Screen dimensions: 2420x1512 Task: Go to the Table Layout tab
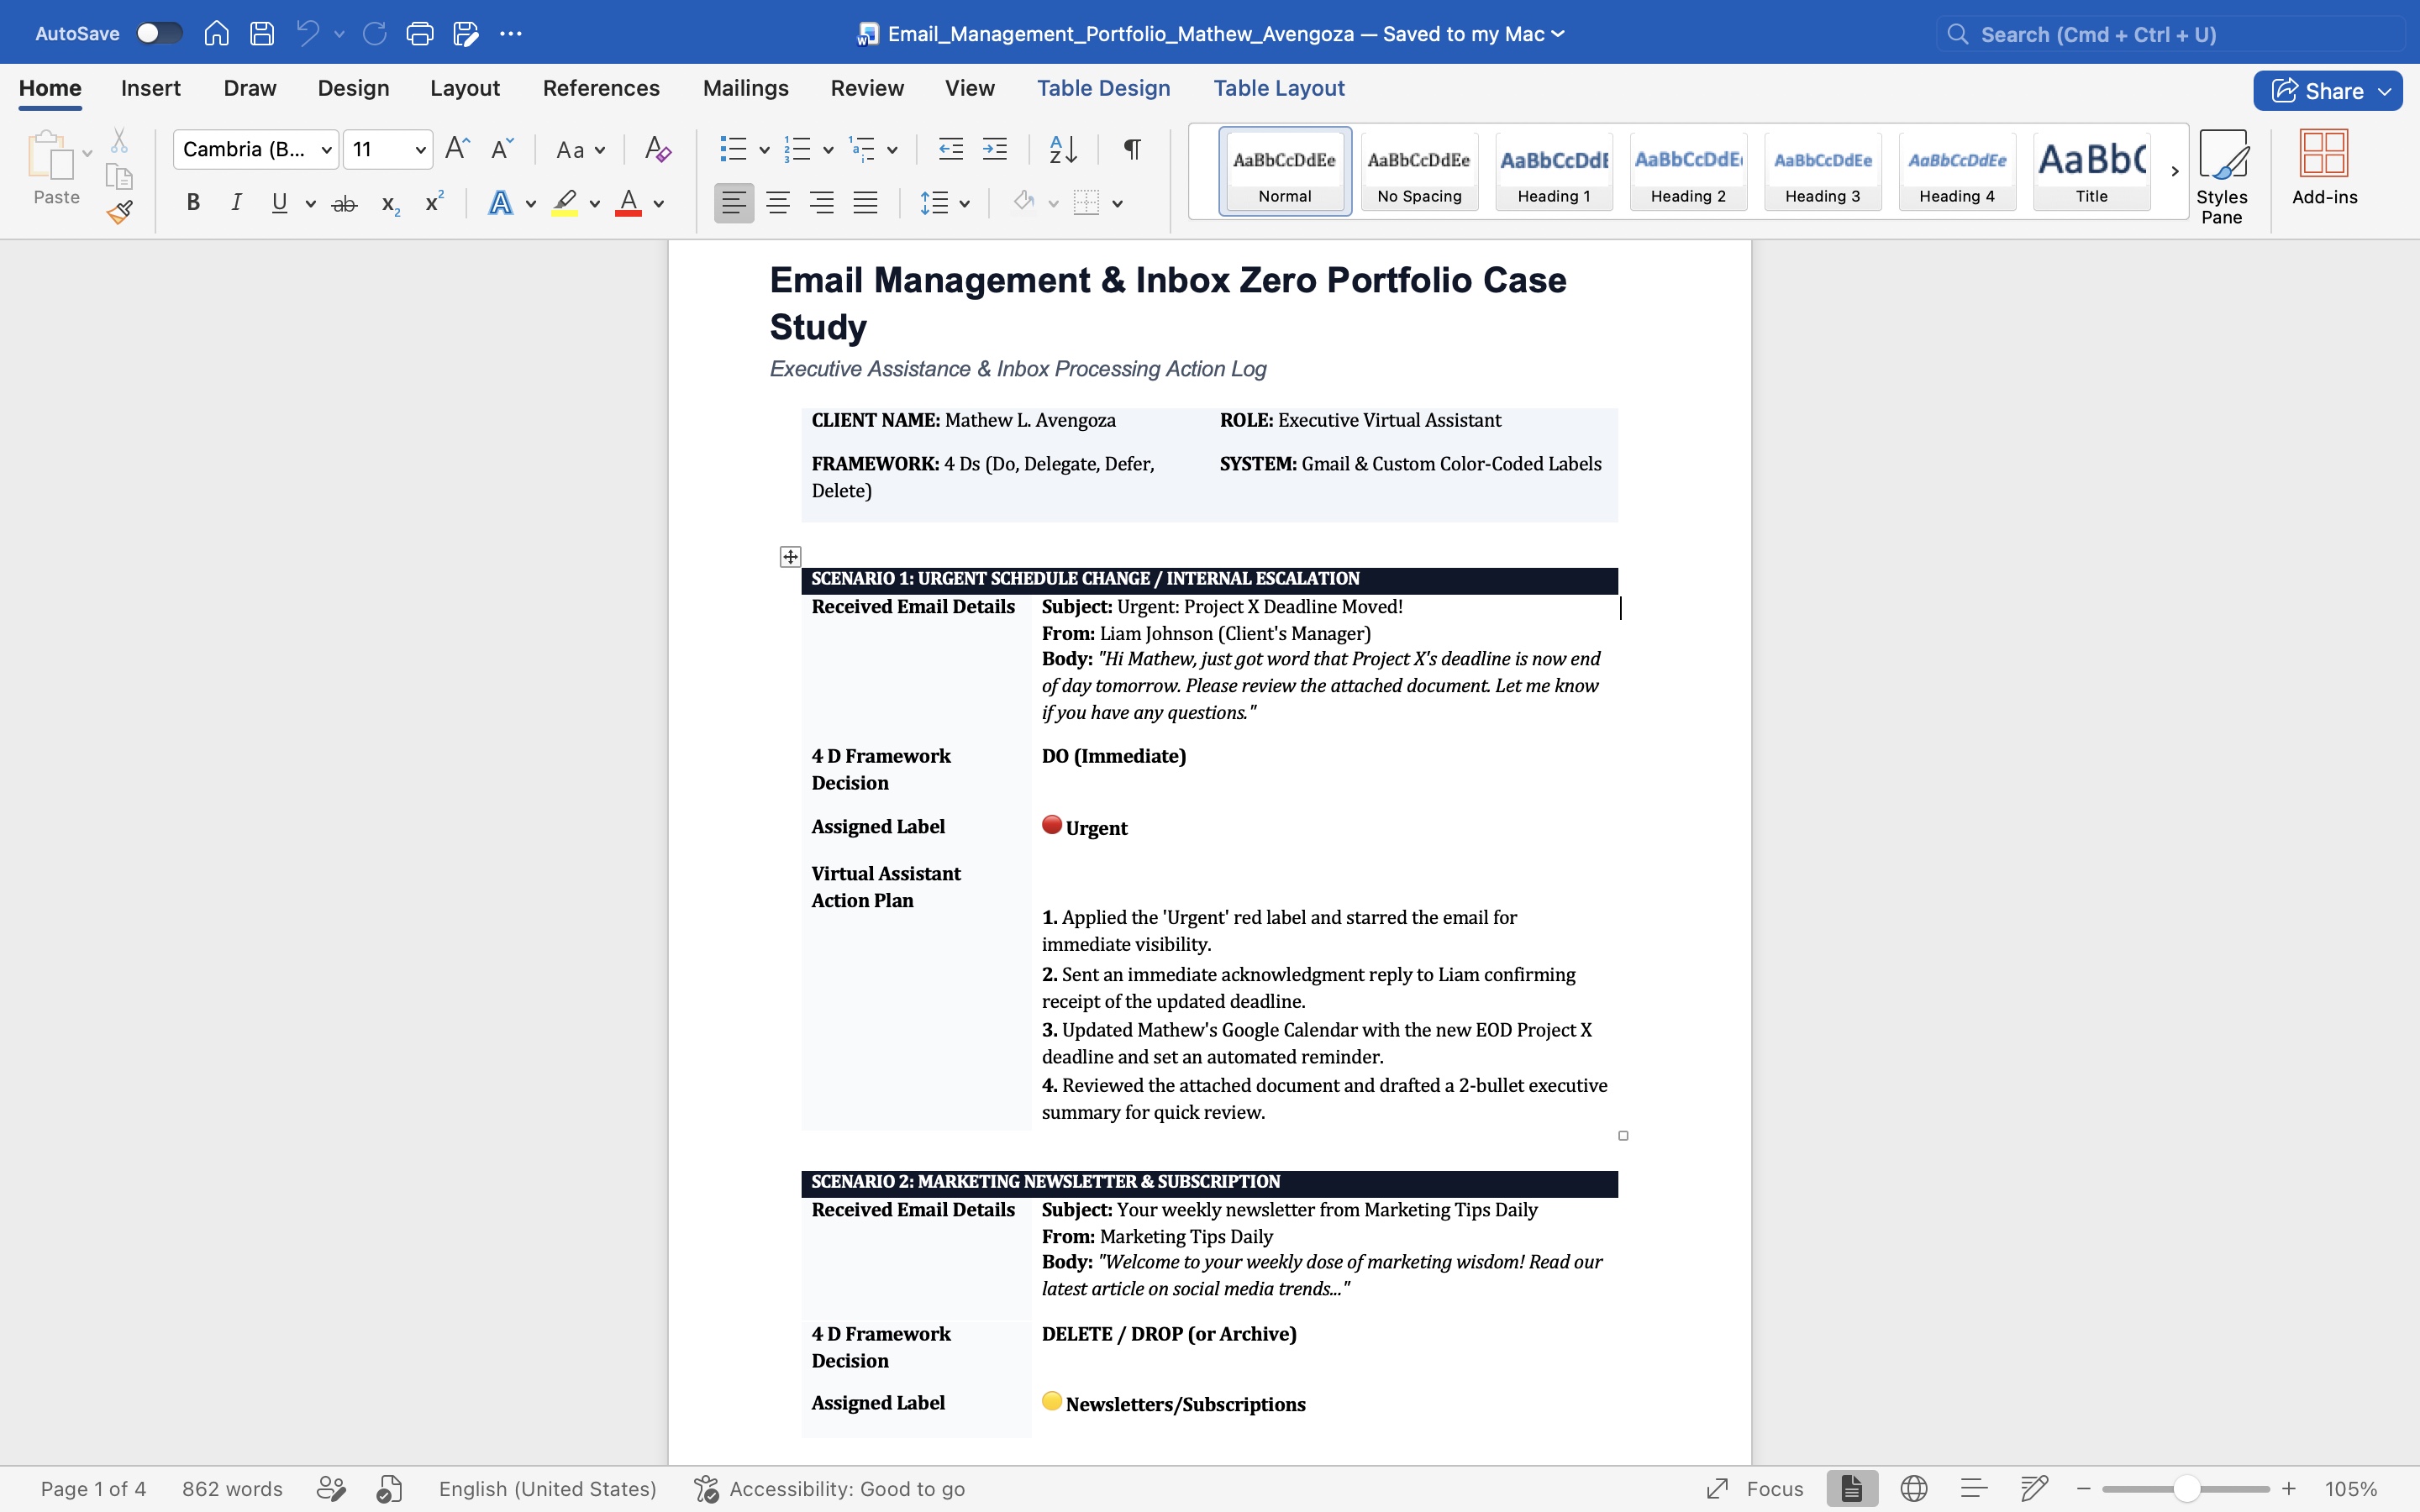[1278, 88]
